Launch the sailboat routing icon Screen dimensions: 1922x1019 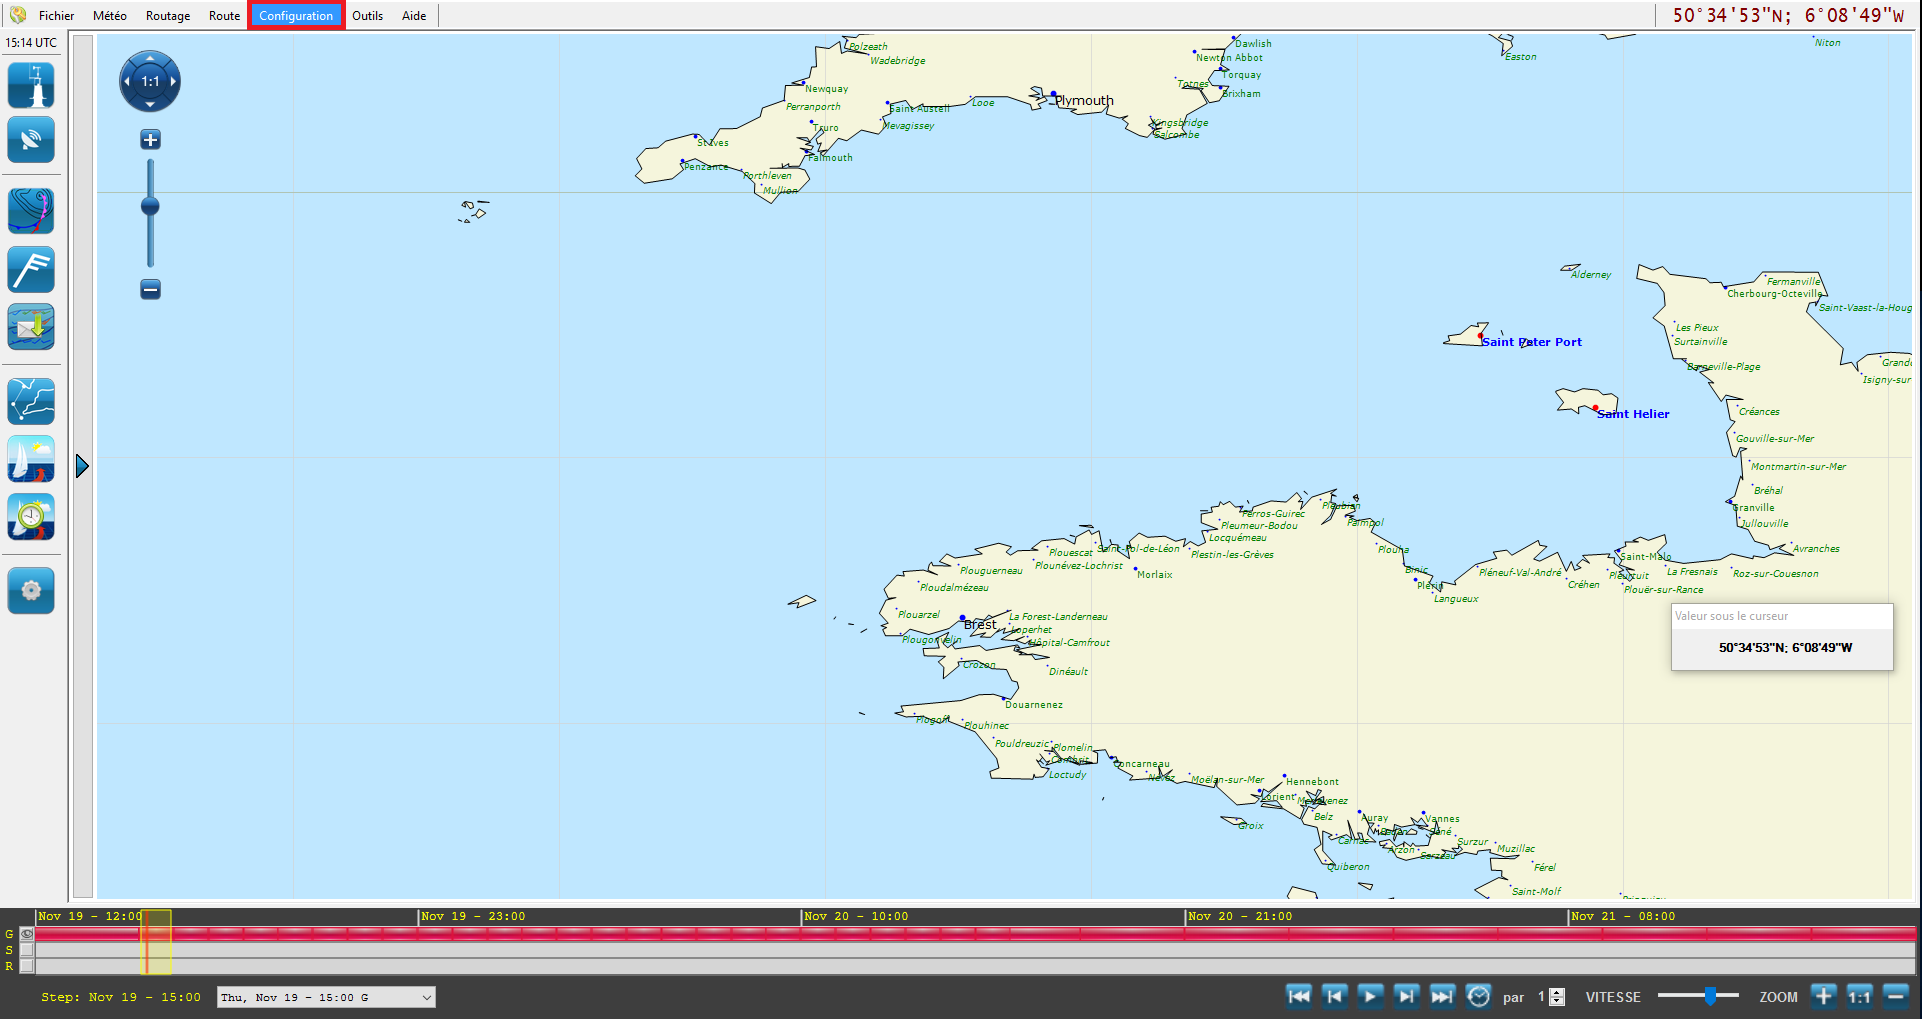31,459
